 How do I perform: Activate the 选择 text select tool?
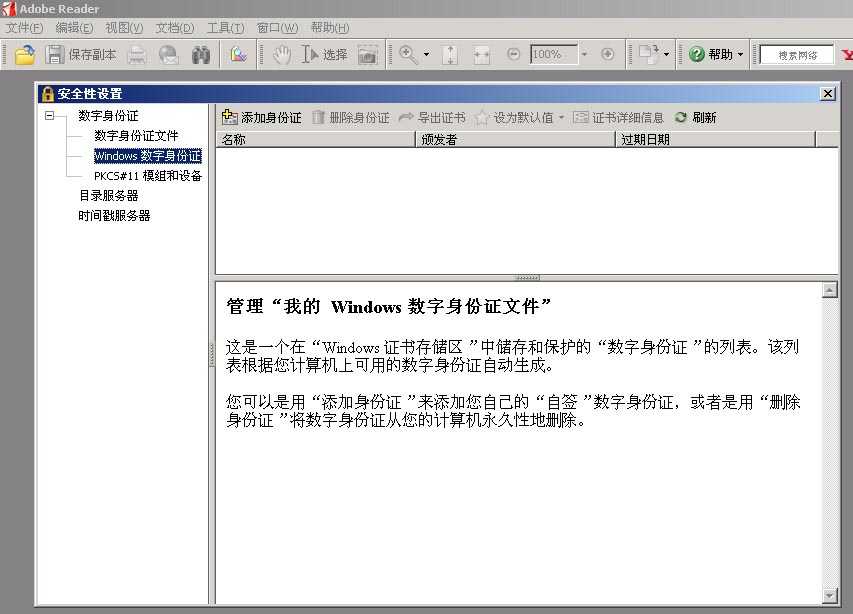coord(325,54)
